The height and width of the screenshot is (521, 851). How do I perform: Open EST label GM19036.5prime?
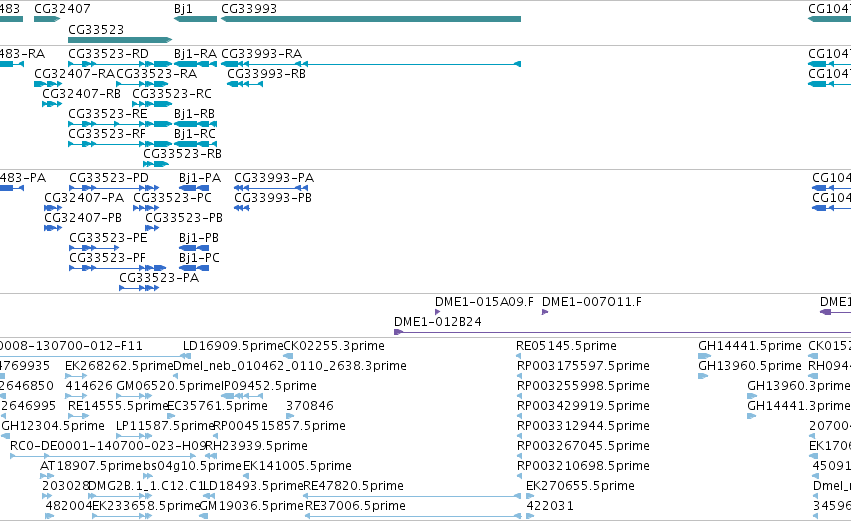click(251, 506)
